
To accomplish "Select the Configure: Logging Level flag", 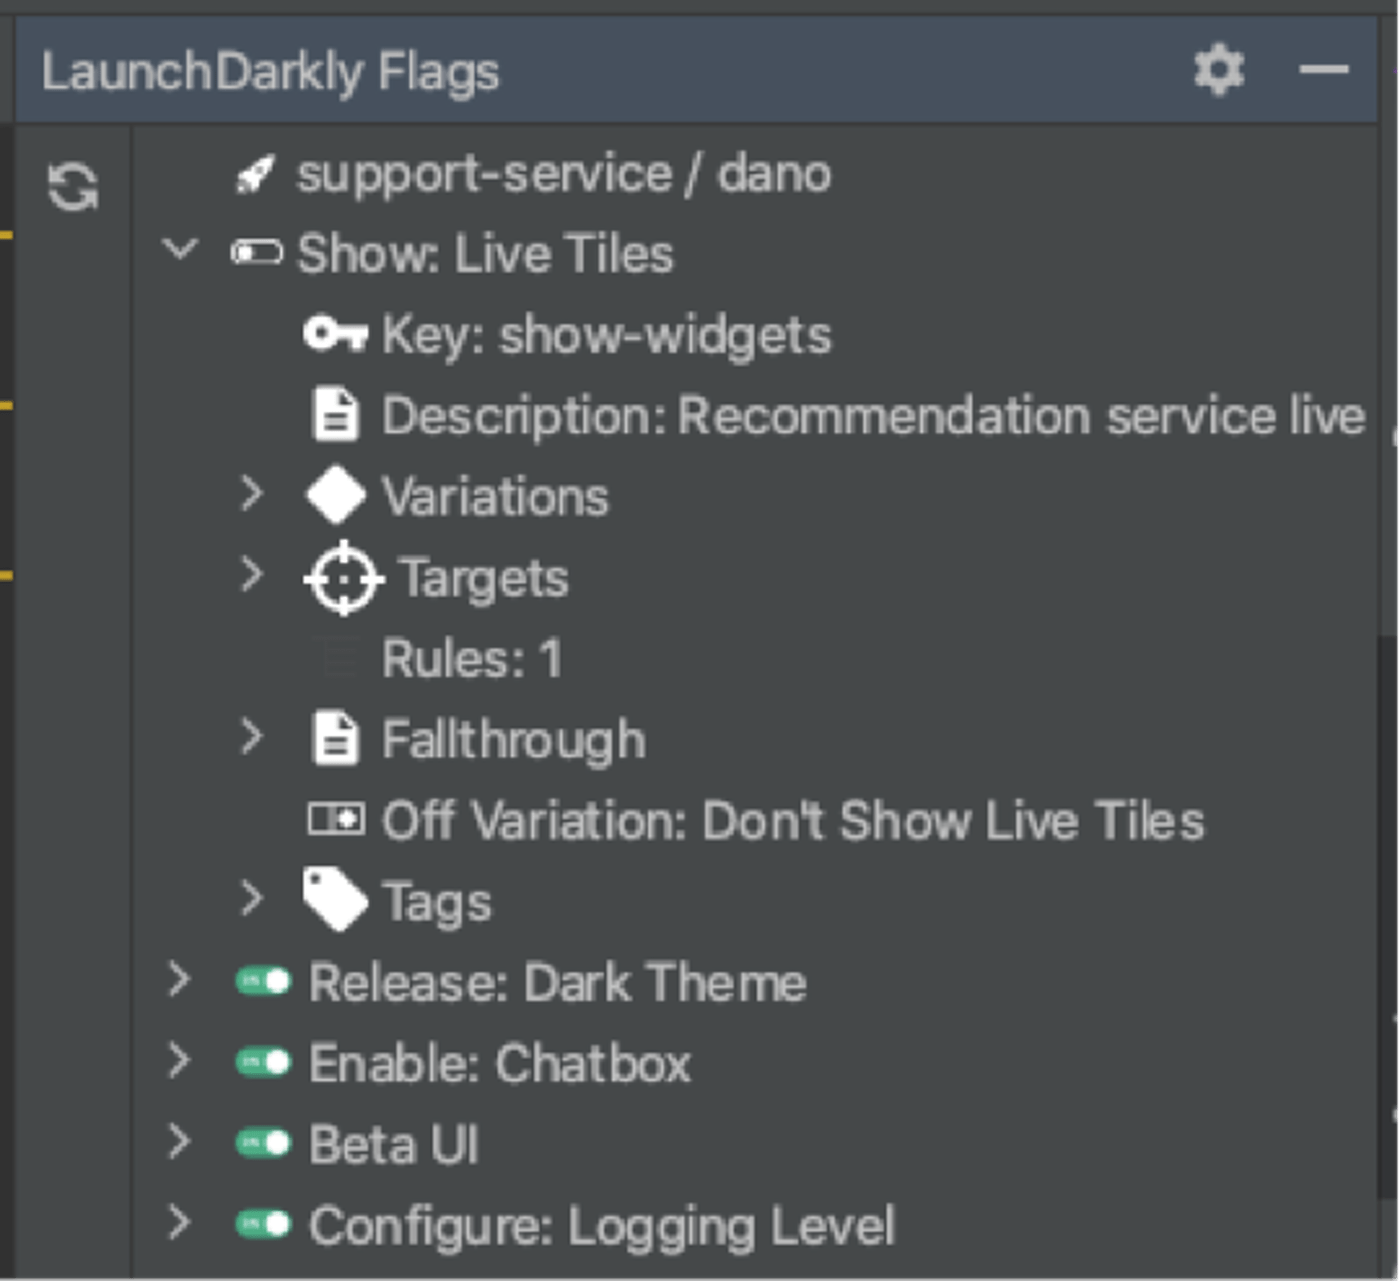I will pos(601,1225).
